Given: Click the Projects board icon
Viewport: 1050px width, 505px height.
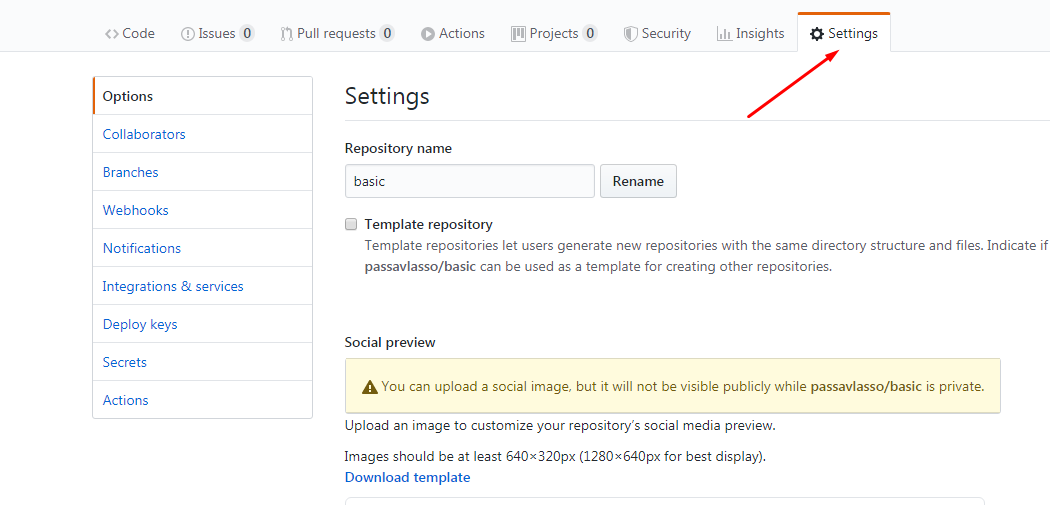Looking at the screenshot, I should 518,34.
